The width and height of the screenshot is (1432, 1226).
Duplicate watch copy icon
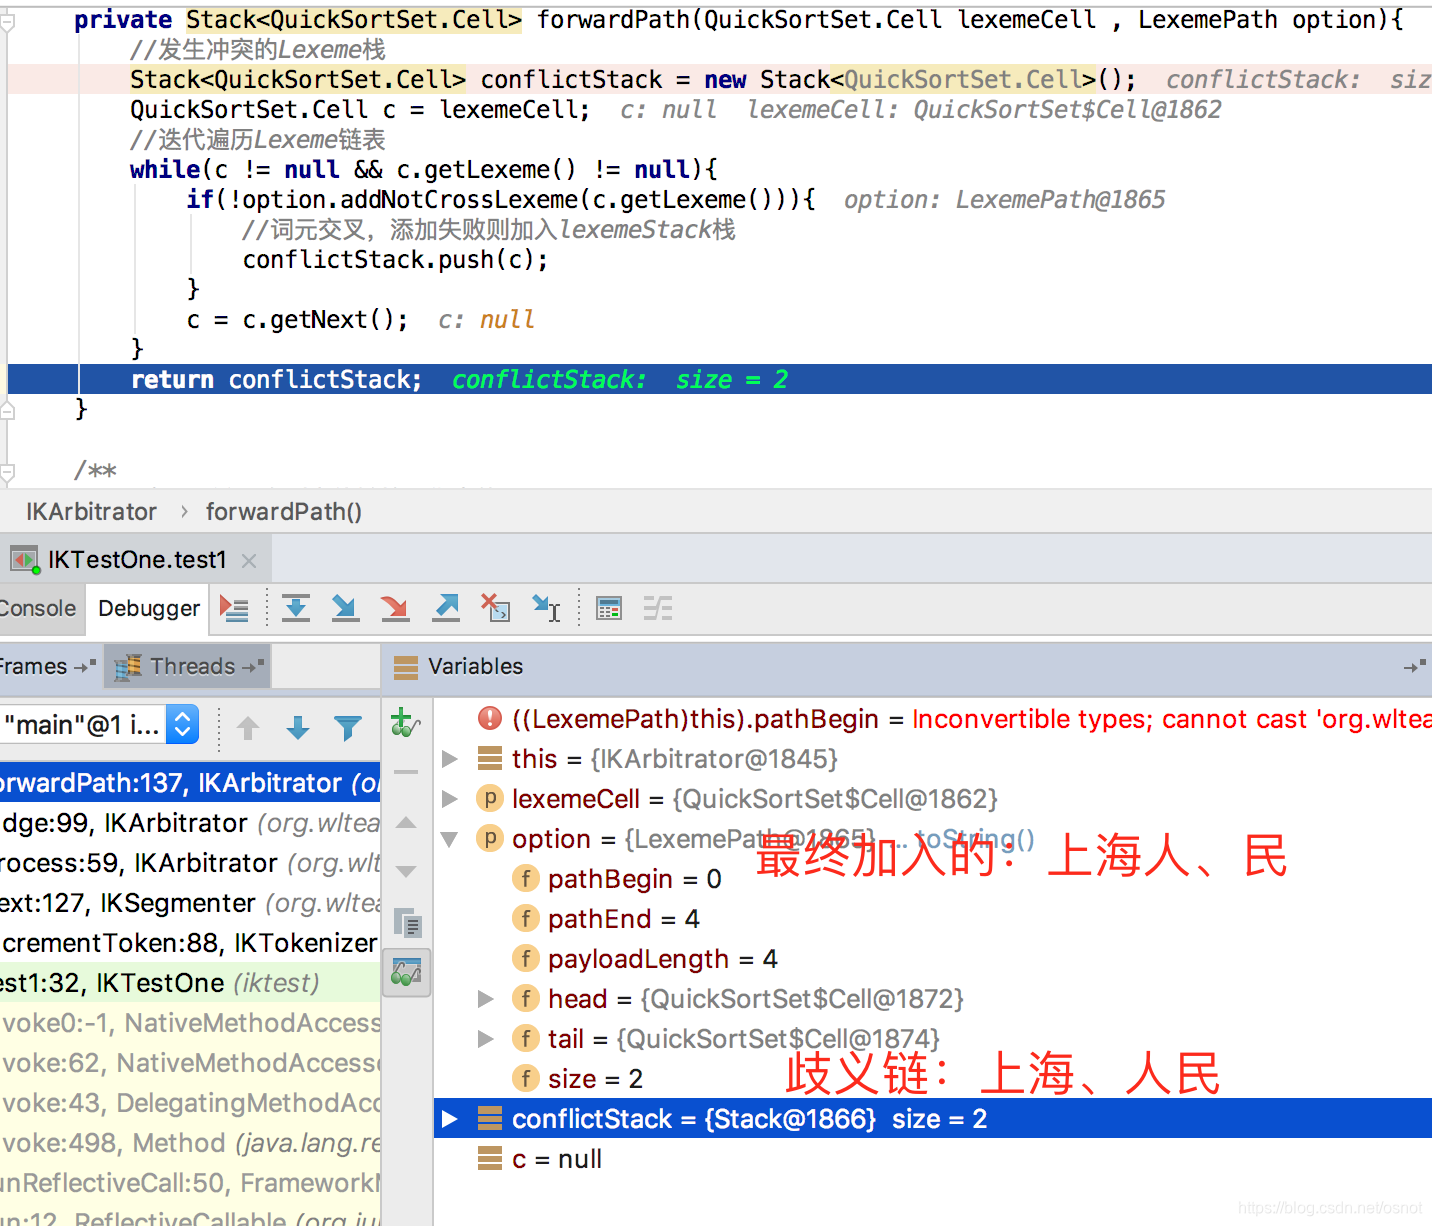coord(407,923)
